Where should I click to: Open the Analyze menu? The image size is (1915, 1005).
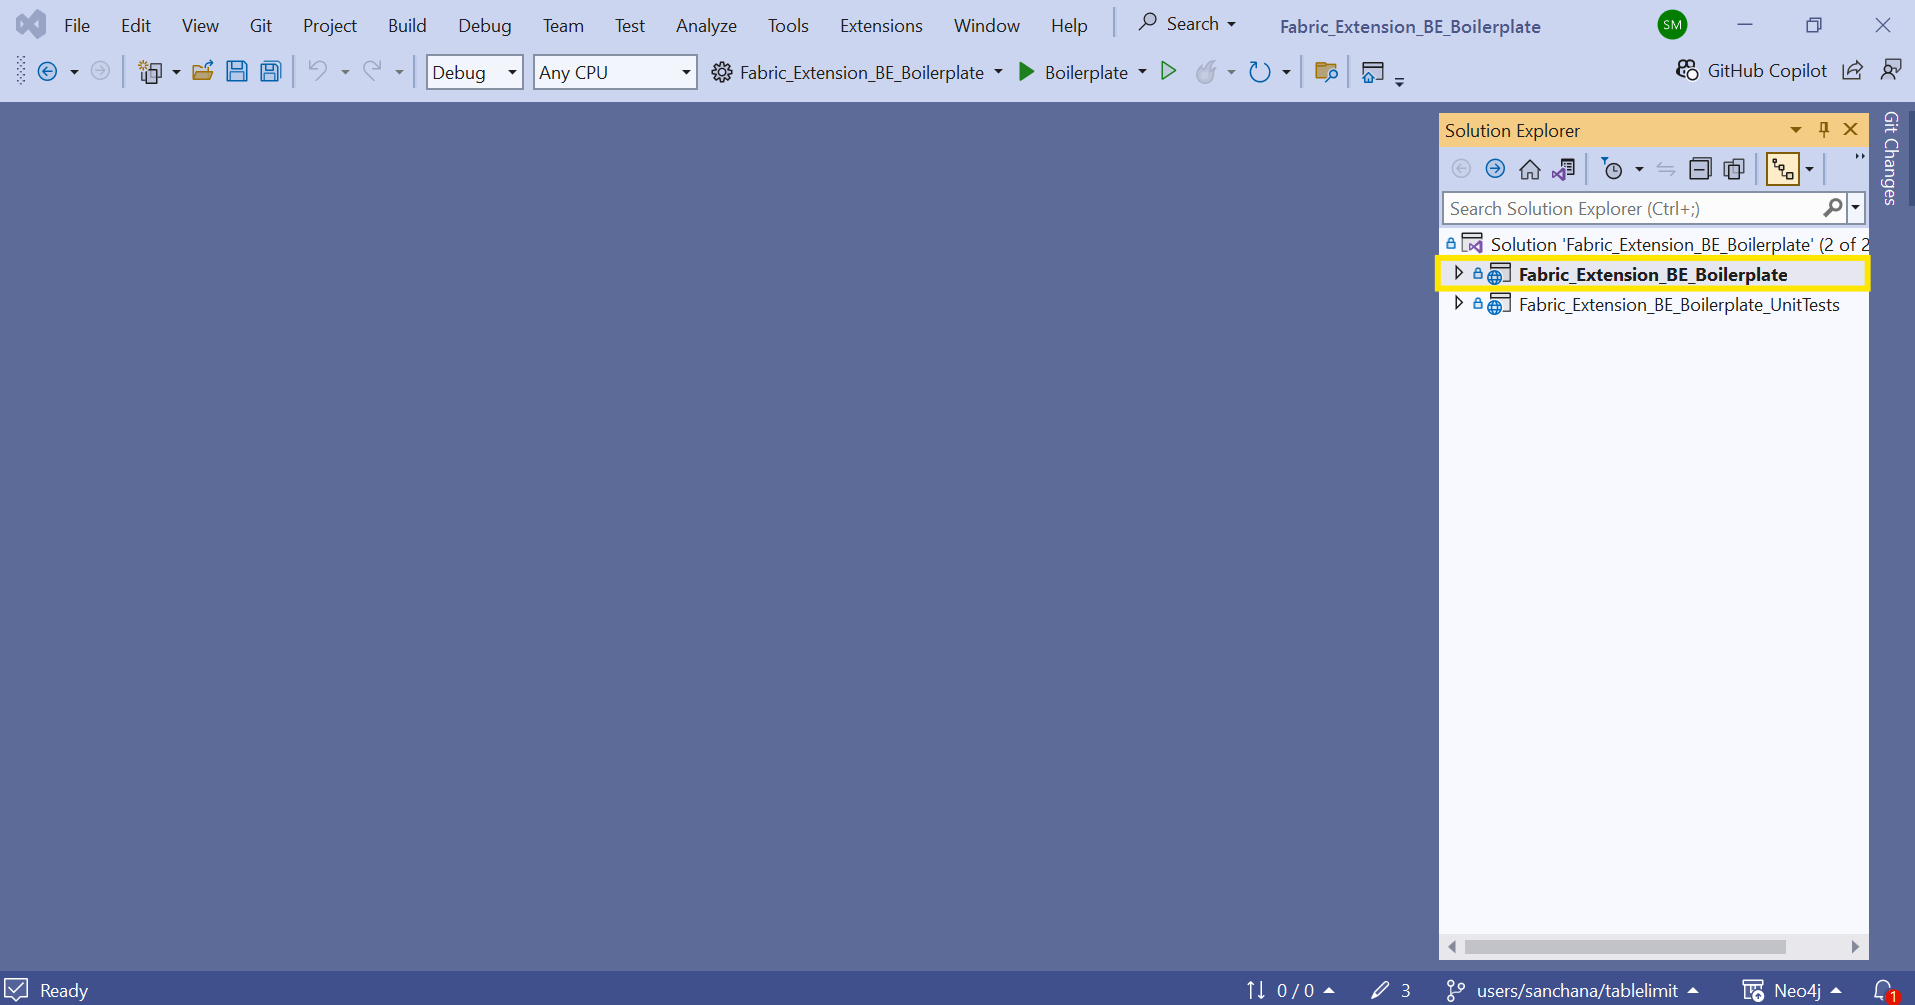click(x=706, y=25)
